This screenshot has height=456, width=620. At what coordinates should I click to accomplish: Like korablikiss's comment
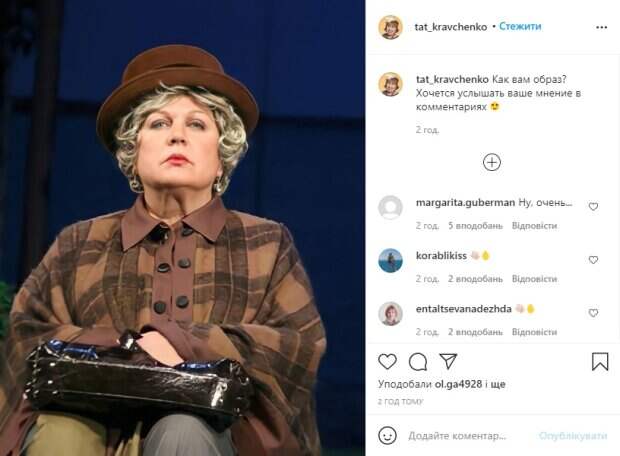click(593, 259)
